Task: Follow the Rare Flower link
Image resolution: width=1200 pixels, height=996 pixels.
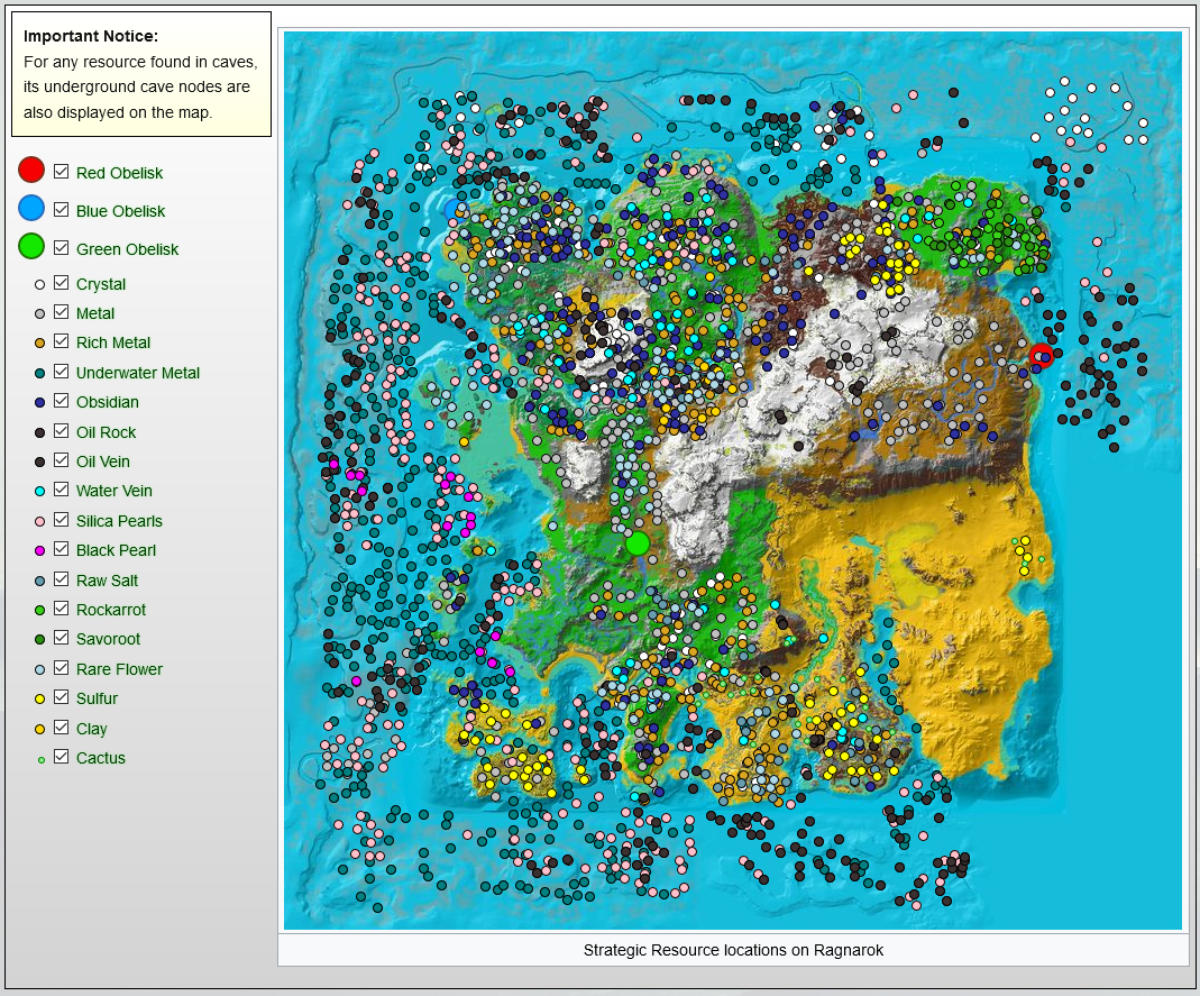Action: (x=119, y=669)
